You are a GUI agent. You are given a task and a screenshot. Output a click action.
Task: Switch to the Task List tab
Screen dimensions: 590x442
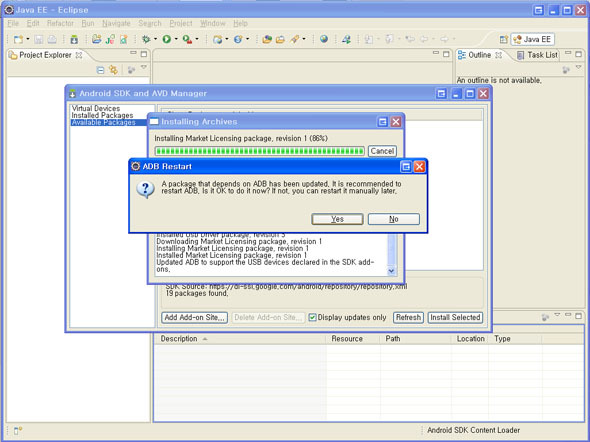538,55
